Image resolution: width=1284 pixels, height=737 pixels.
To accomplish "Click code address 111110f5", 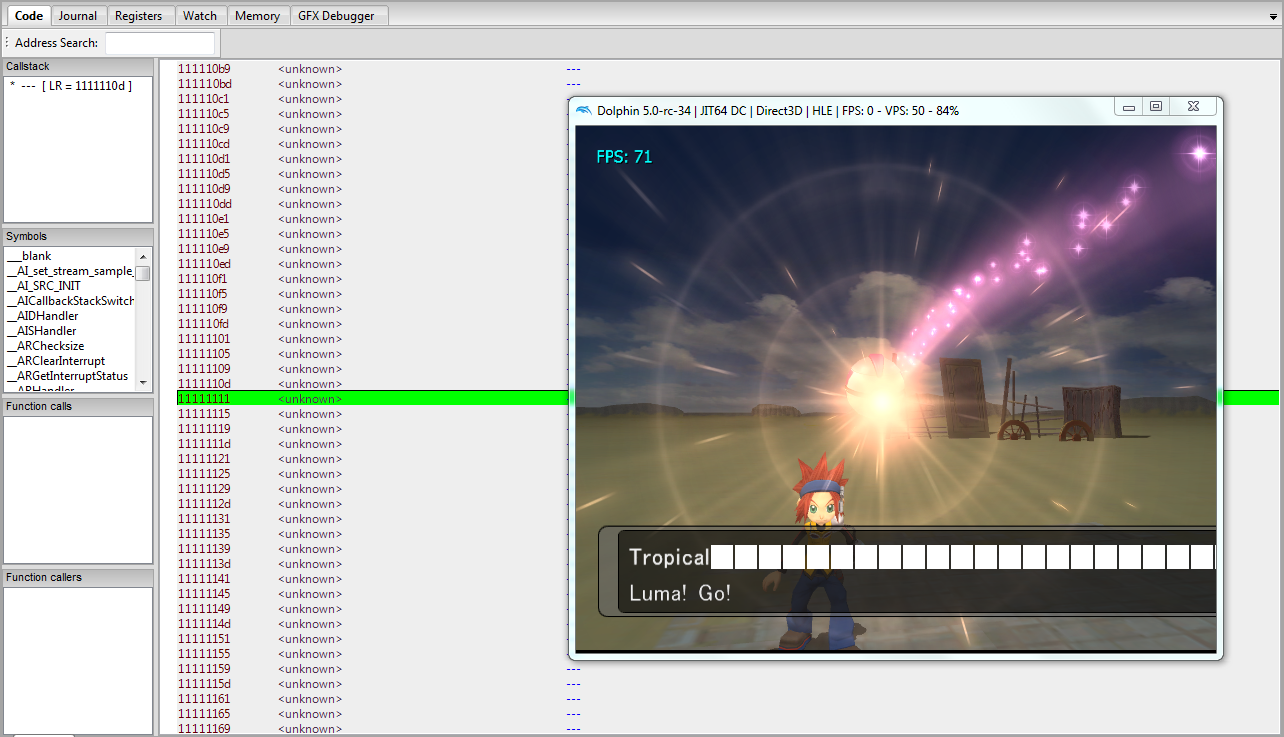I will 204,294.
